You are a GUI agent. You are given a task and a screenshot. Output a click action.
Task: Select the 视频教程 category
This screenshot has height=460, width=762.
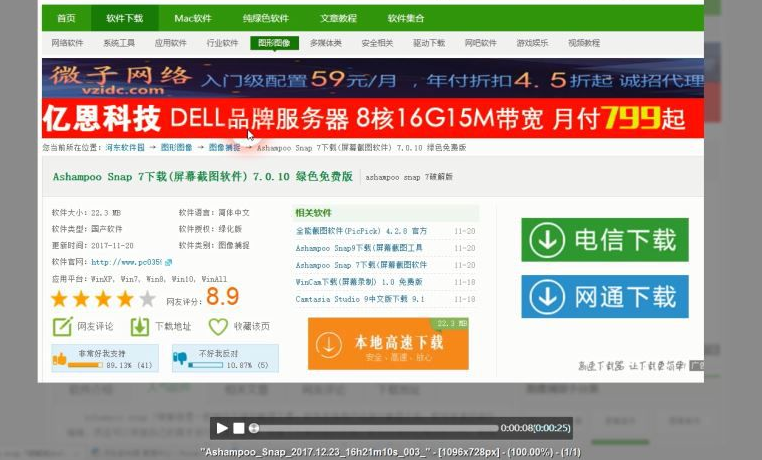click(584, 43)
